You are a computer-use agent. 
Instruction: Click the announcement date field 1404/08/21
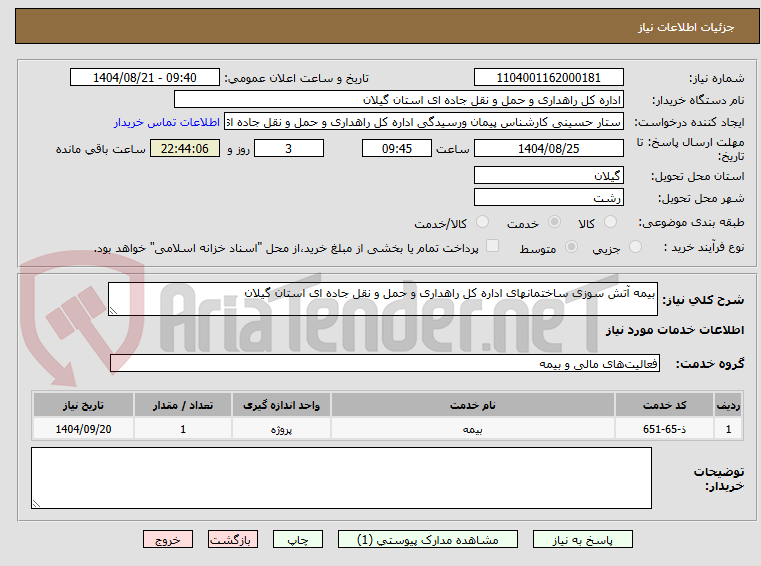coord(145,78)
